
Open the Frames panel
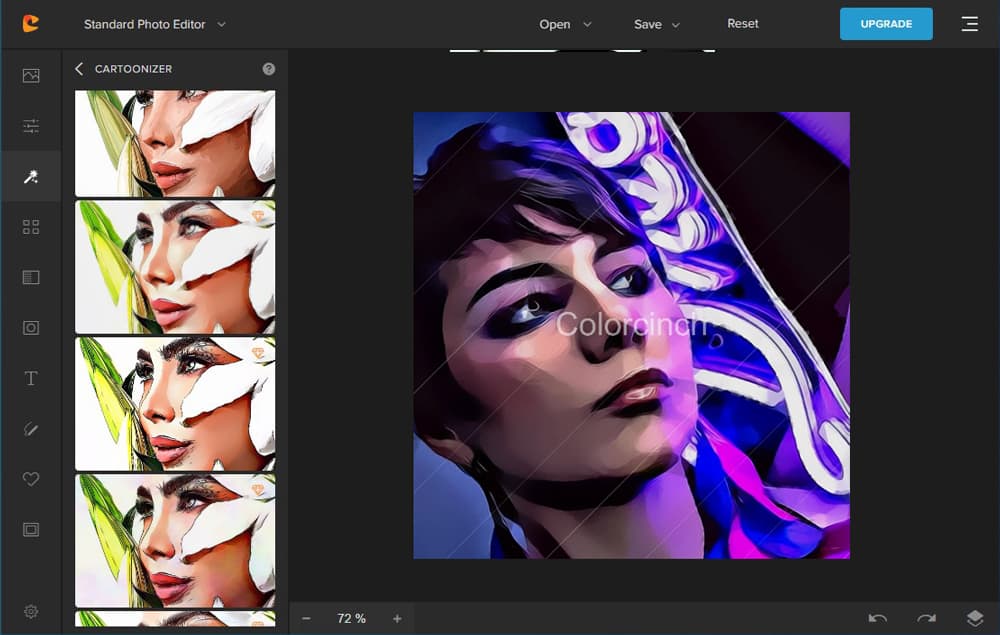tap(31, 530)
